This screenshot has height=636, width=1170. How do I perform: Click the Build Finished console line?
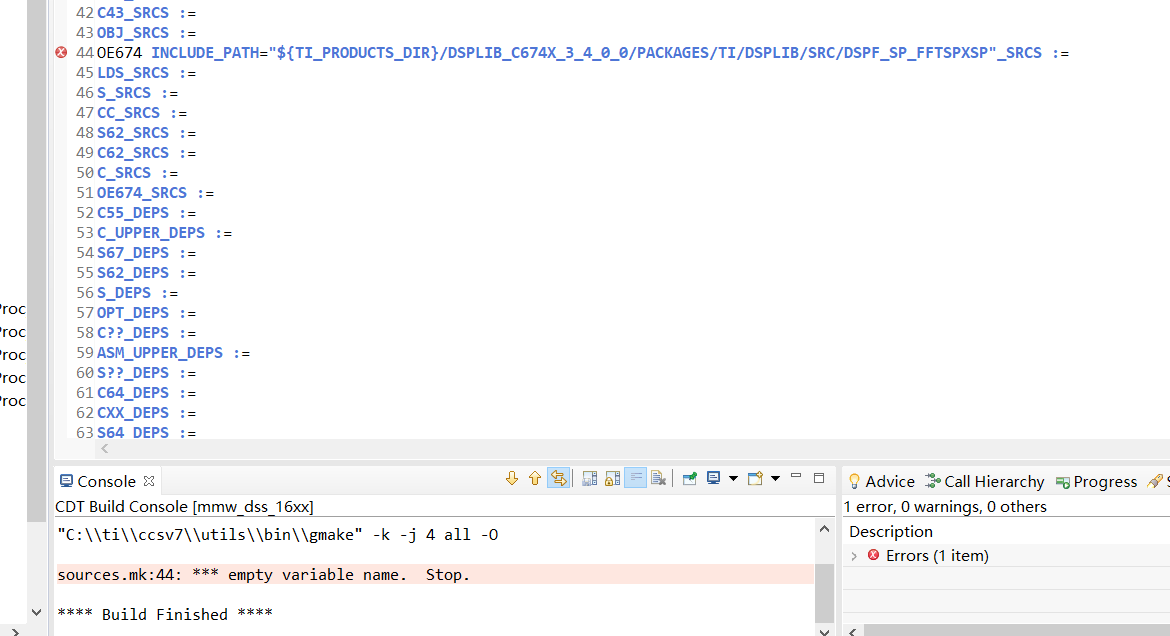(x=165, y=614)
